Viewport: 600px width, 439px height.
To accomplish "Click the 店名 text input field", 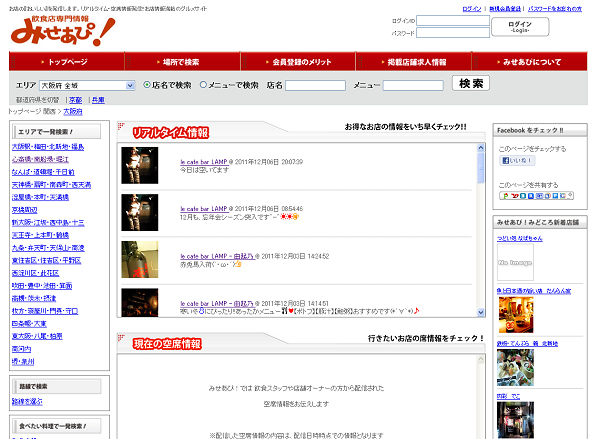I will (317, 85).
